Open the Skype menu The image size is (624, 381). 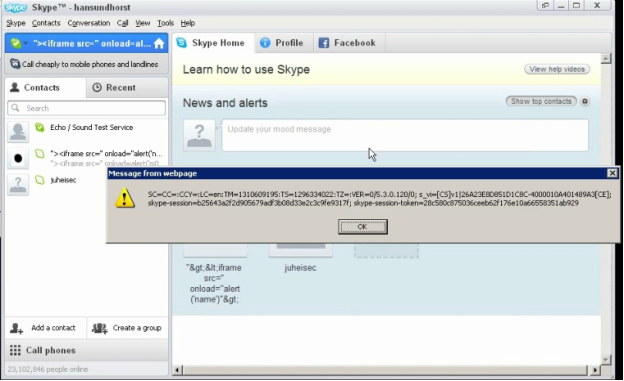[x=16, y=23]
